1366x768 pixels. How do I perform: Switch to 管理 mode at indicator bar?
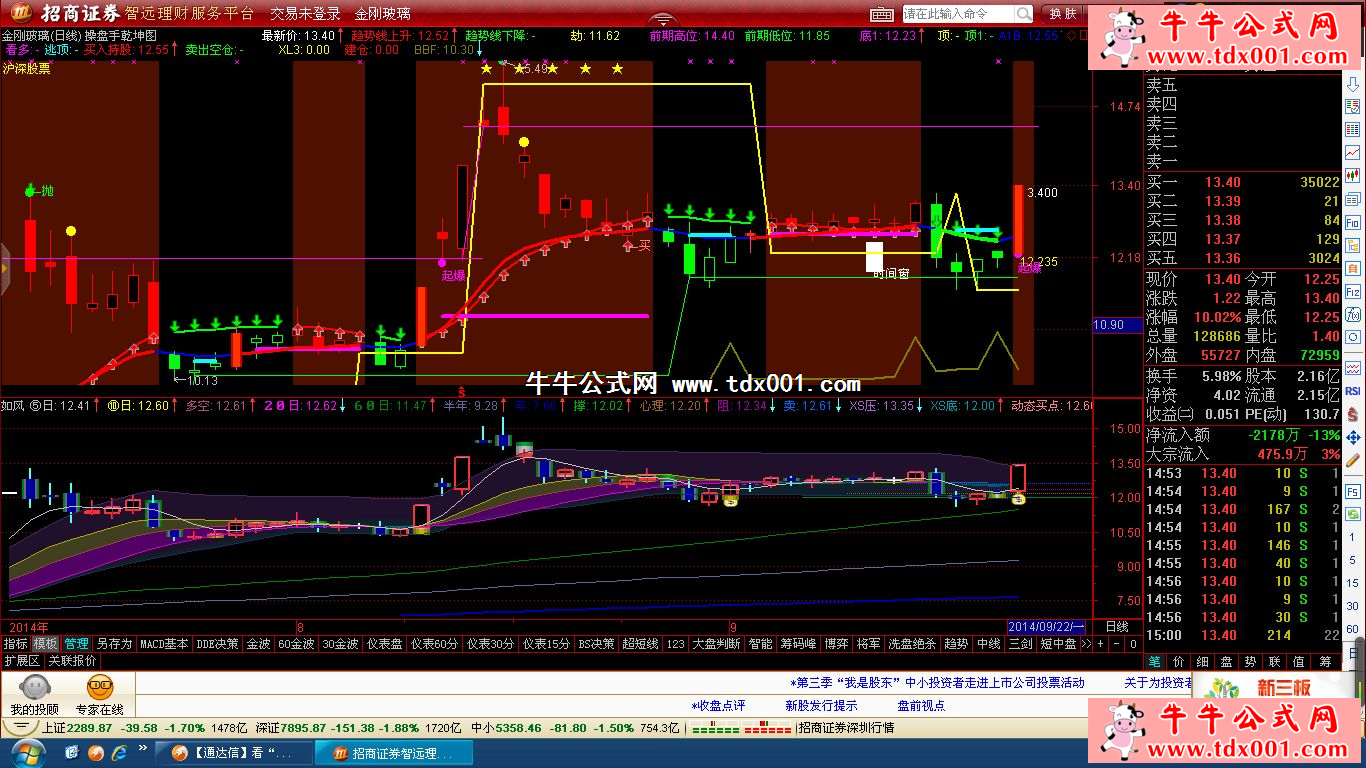pyautogui.click(x=76, y=644)
